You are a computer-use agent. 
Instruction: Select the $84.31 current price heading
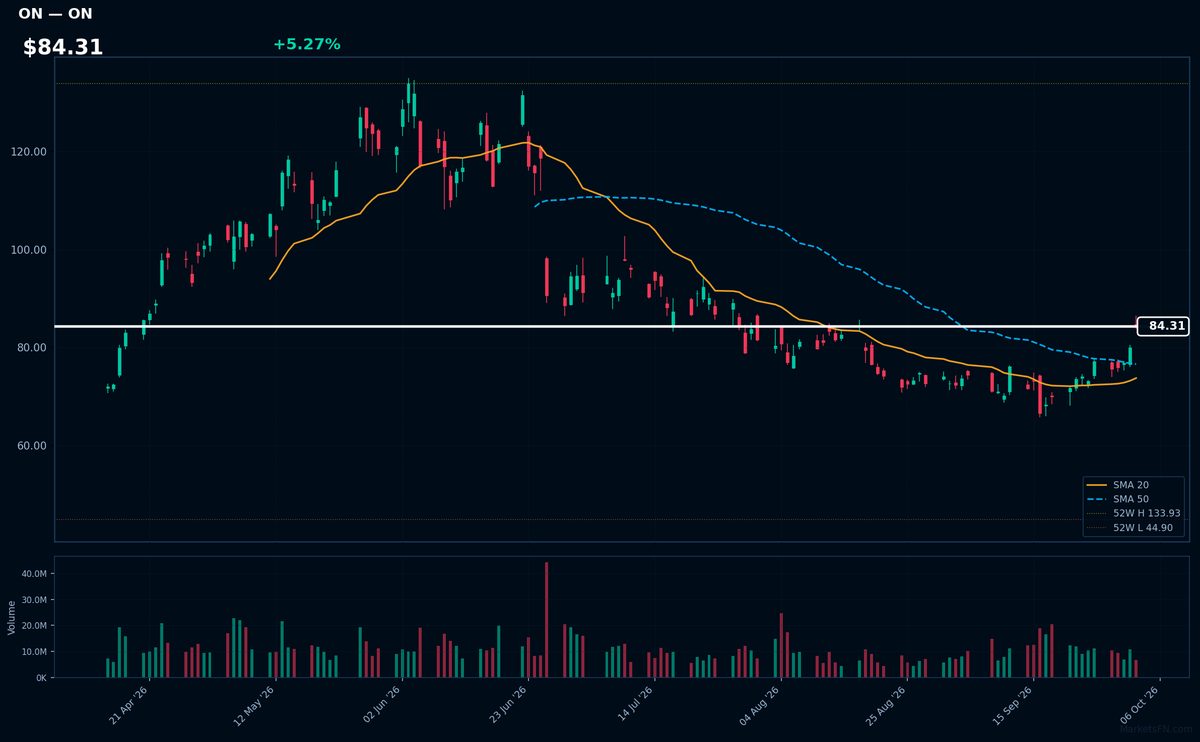tap(63, 47)
